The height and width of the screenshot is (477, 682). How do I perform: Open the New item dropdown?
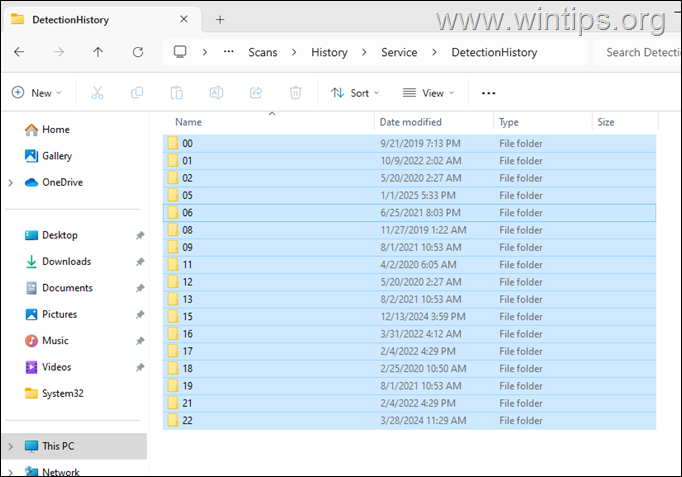37,93
